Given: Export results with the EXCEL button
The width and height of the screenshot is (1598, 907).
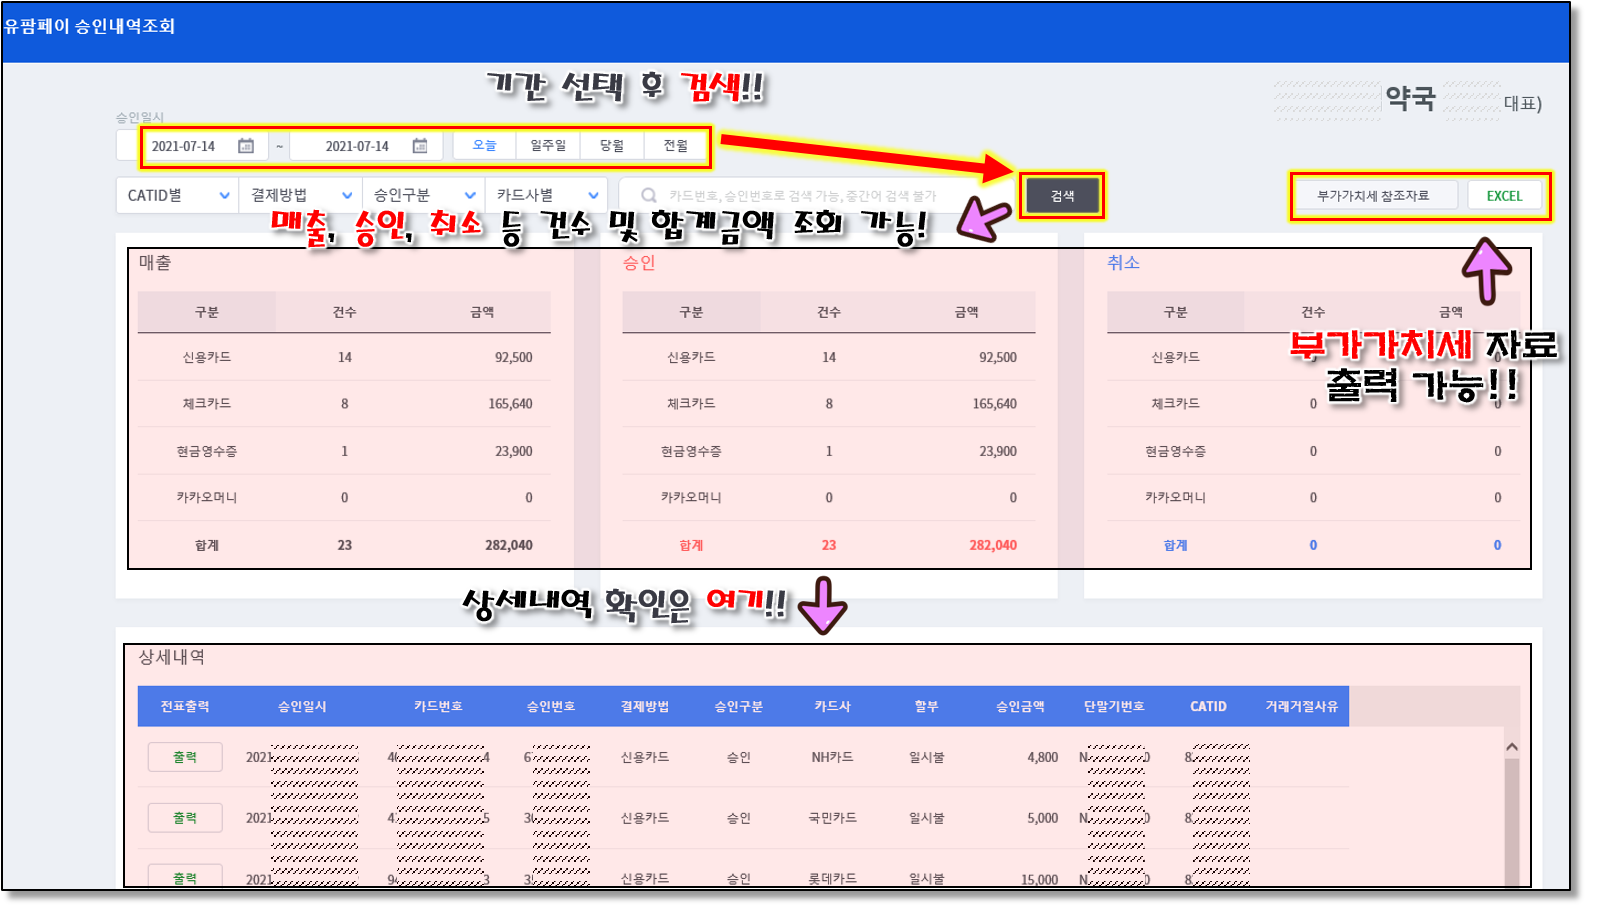Looking at the screenshot, I should coord(1504,196).
